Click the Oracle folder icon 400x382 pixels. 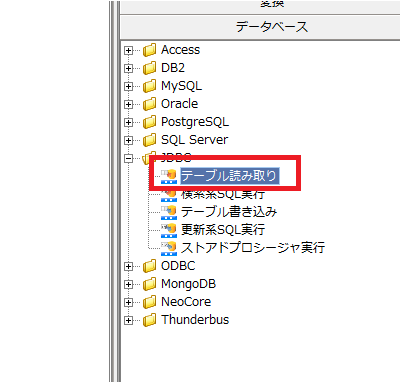(149, 104)
